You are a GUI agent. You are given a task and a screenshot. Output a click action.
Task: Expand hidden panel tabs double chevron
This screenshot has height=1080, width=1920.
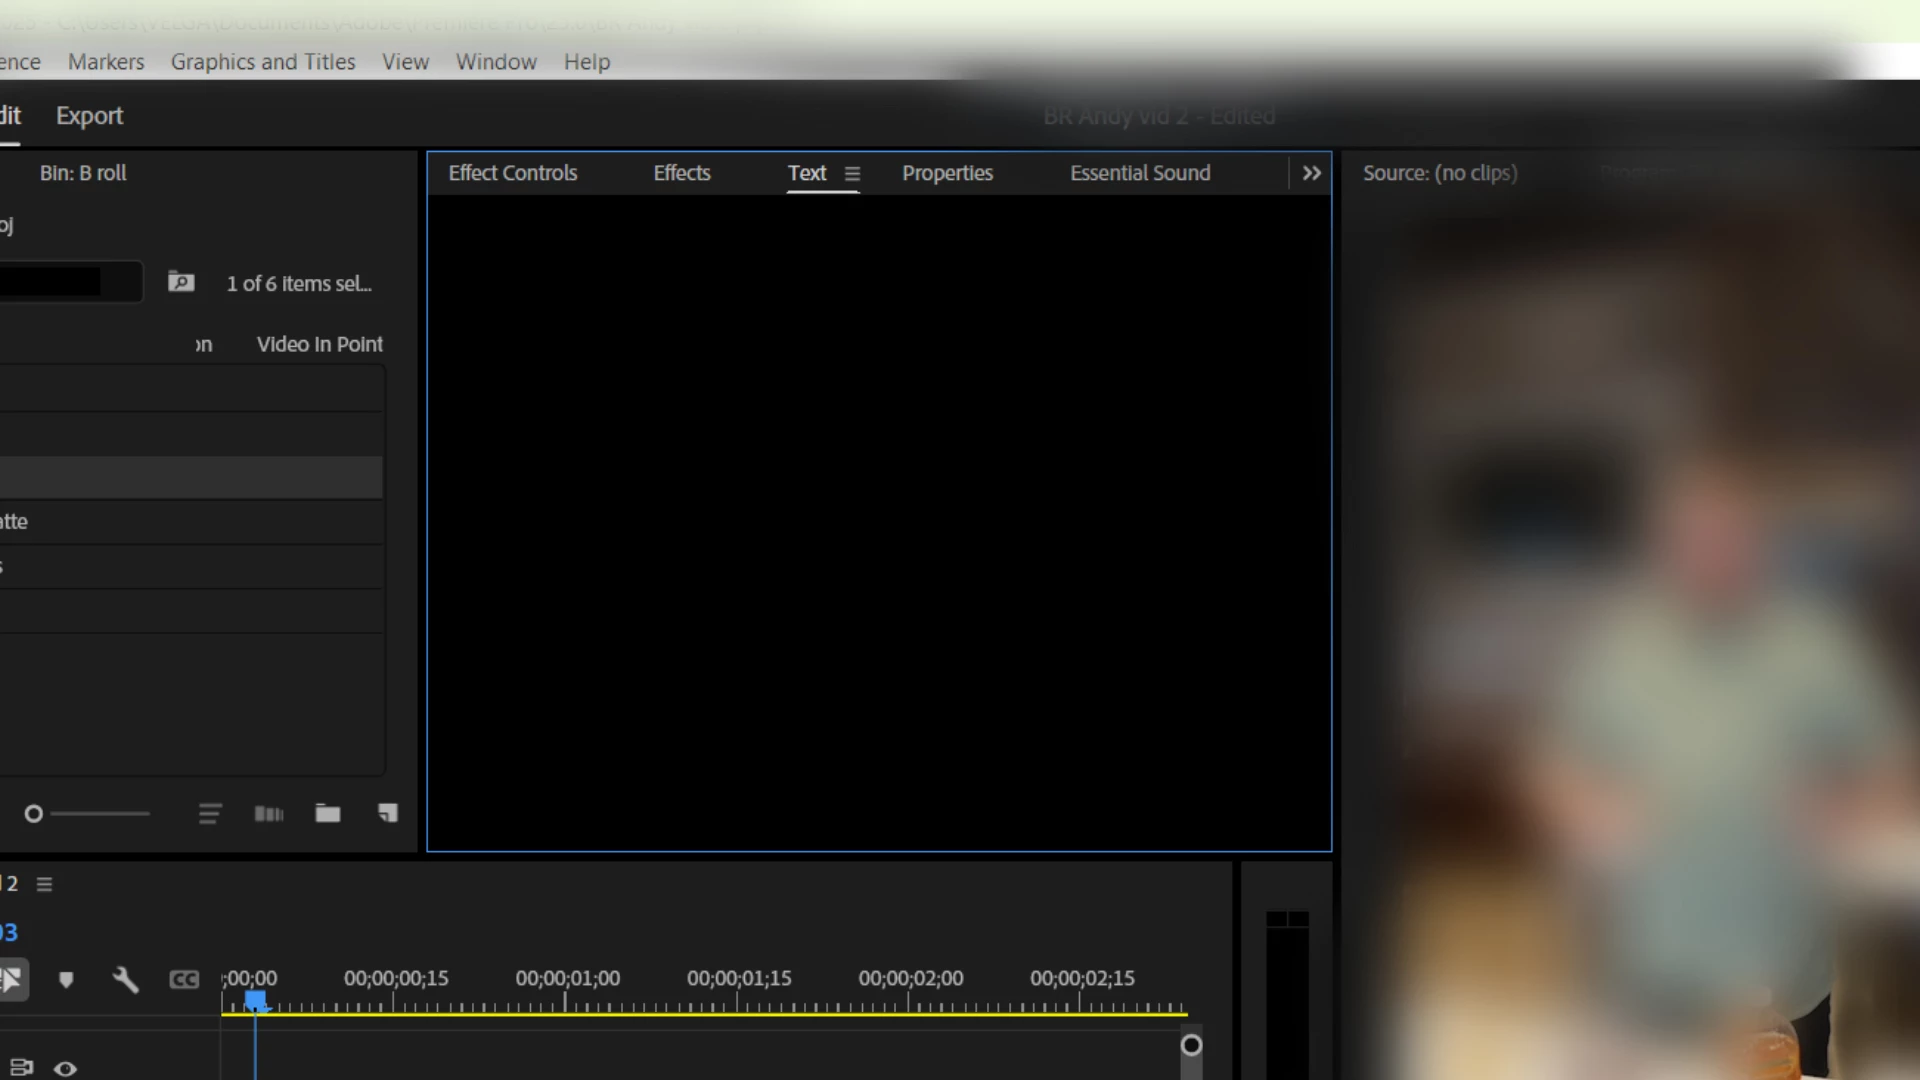[x=1312, y=173]
